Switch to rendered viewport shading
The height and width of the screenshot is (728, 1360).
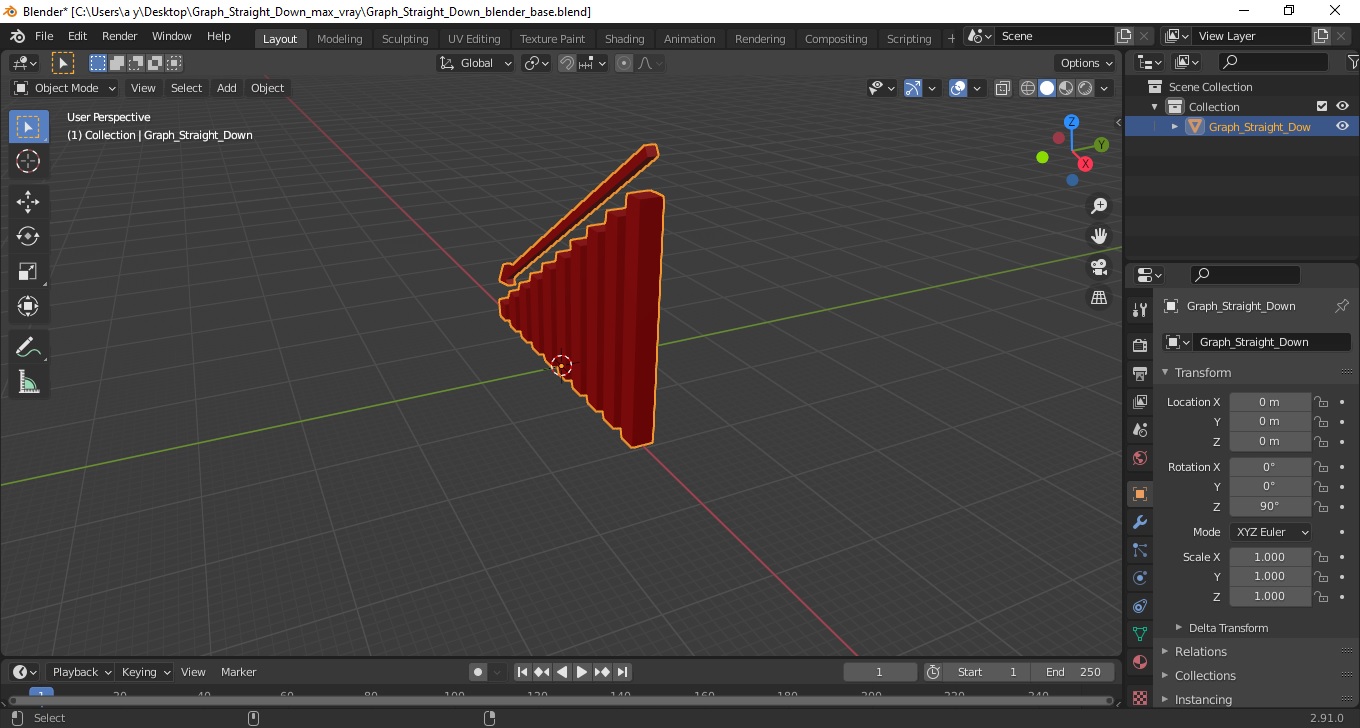pyautogui.click(x=1085, y=88)
